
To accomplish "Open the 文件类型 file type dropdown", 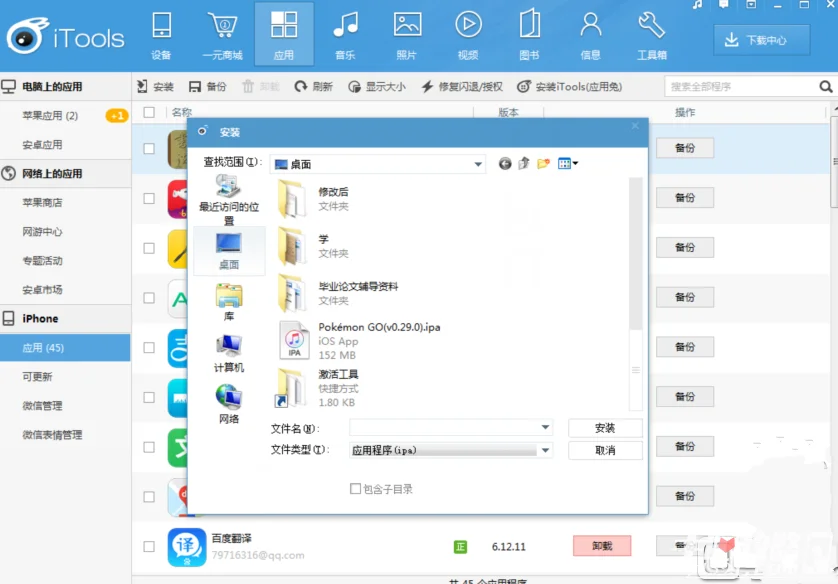I will [x=545, y=450].
